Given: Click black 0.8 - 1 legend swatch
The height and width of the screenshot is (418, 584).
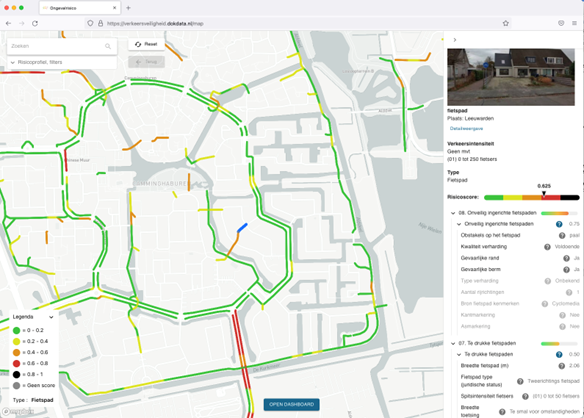Looking at the screenshot, I should click(16, 374).
